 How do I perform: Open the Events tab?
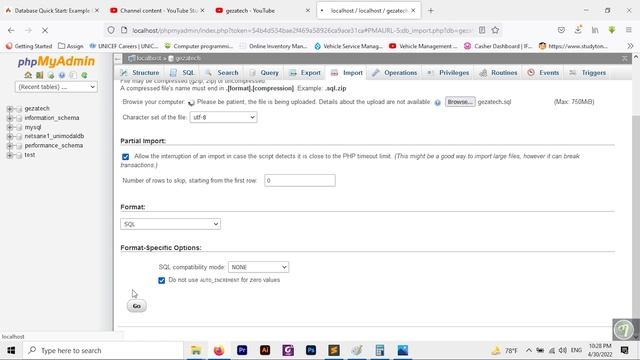(543, 73)
